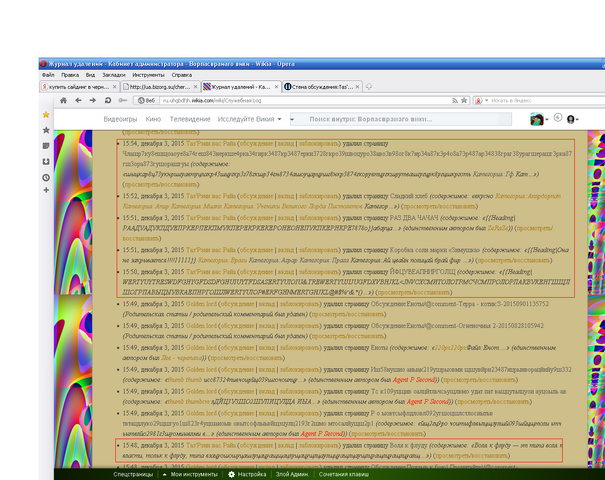Image resolution: width=605 pixels, height=480 pixels.
Task: Open the Инструменты menu
Action: pos(148,75)
